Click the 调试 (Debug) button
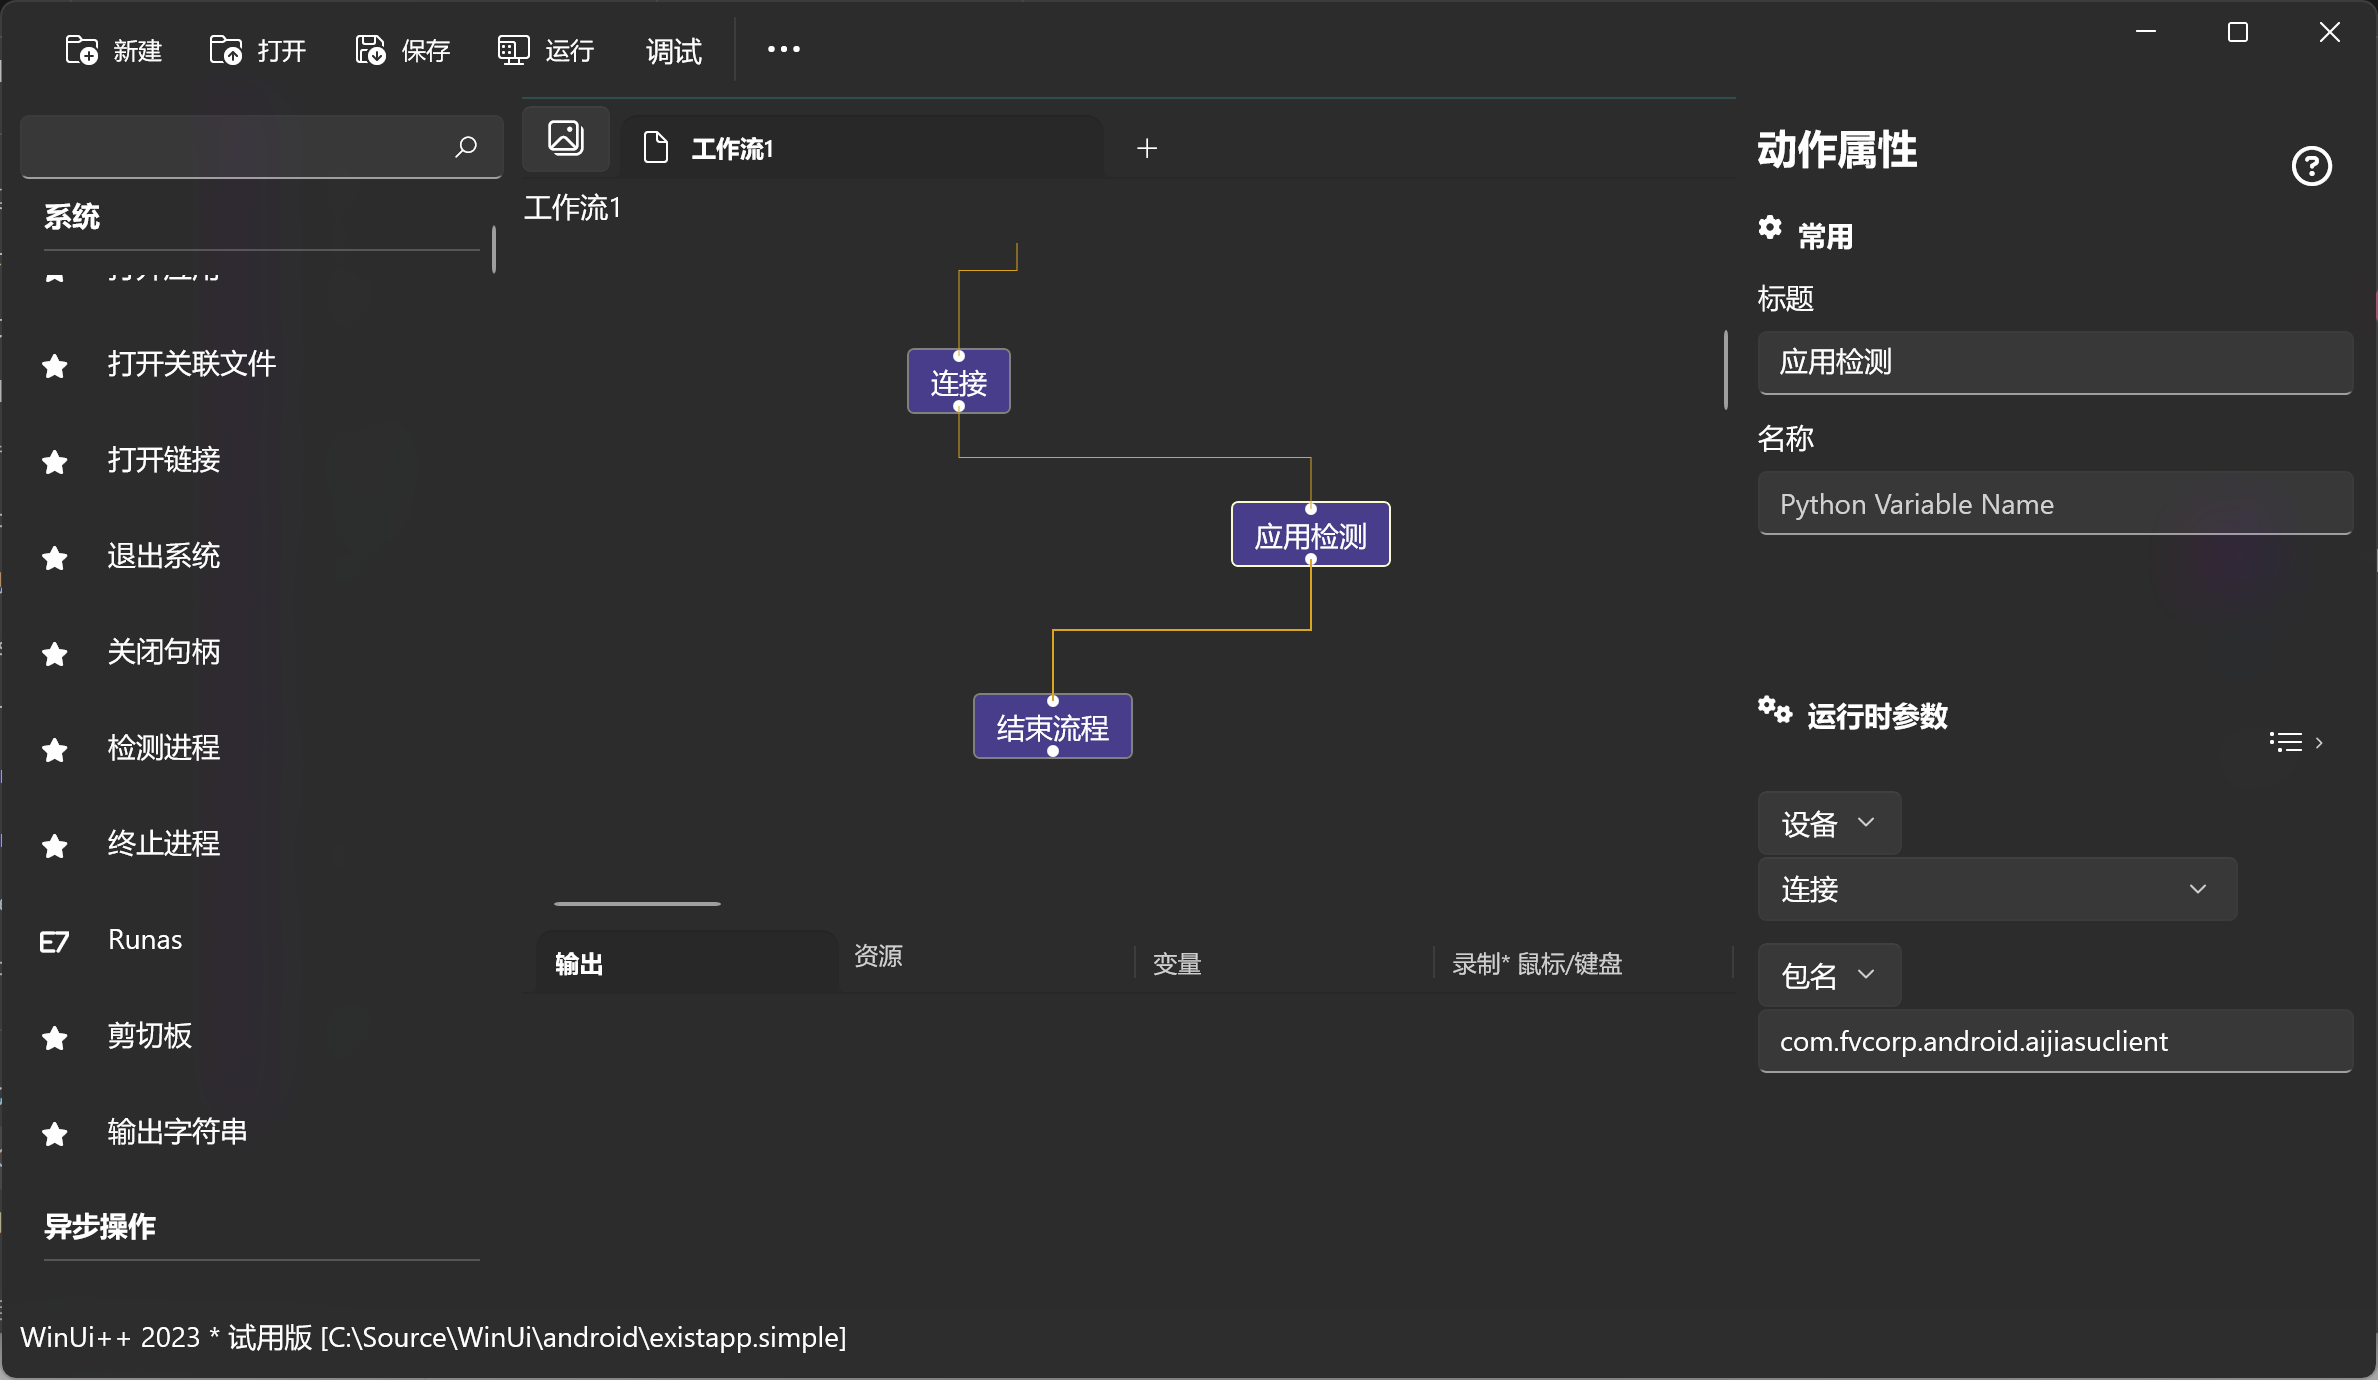Screen dimensions: 2378x1380 [672, 51]
